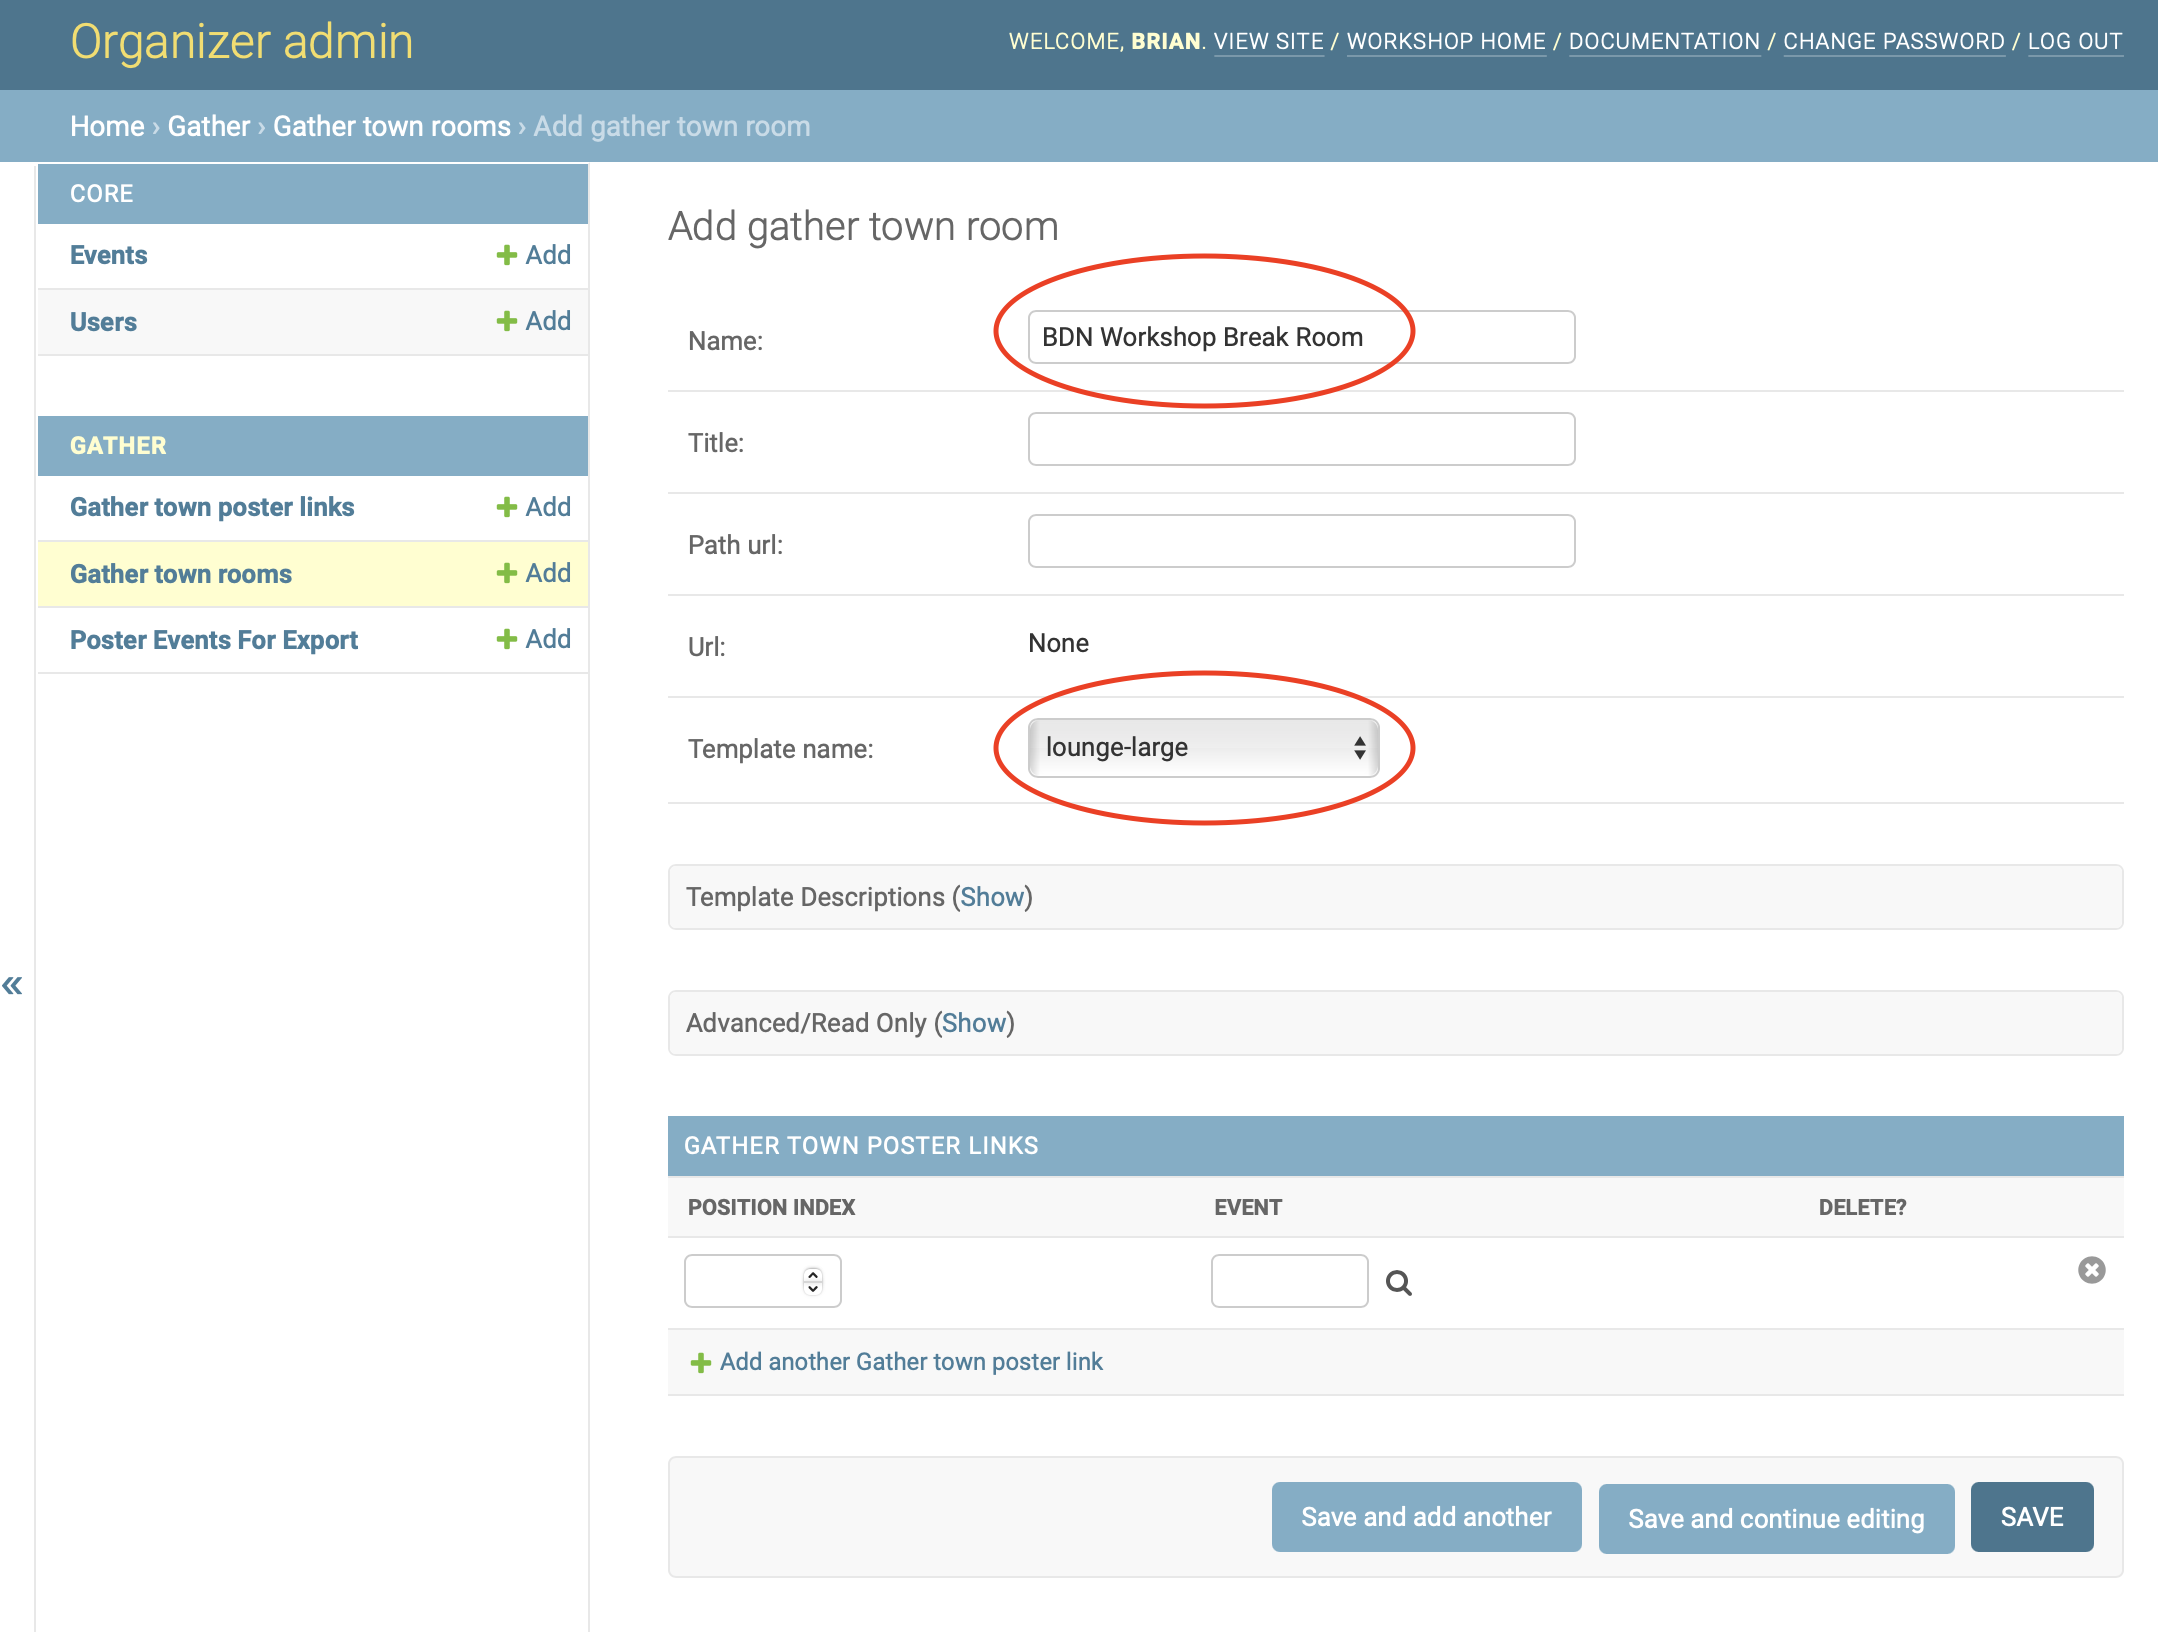
Task: Focus the Position index number field
Action: [x=762, y=1281]
